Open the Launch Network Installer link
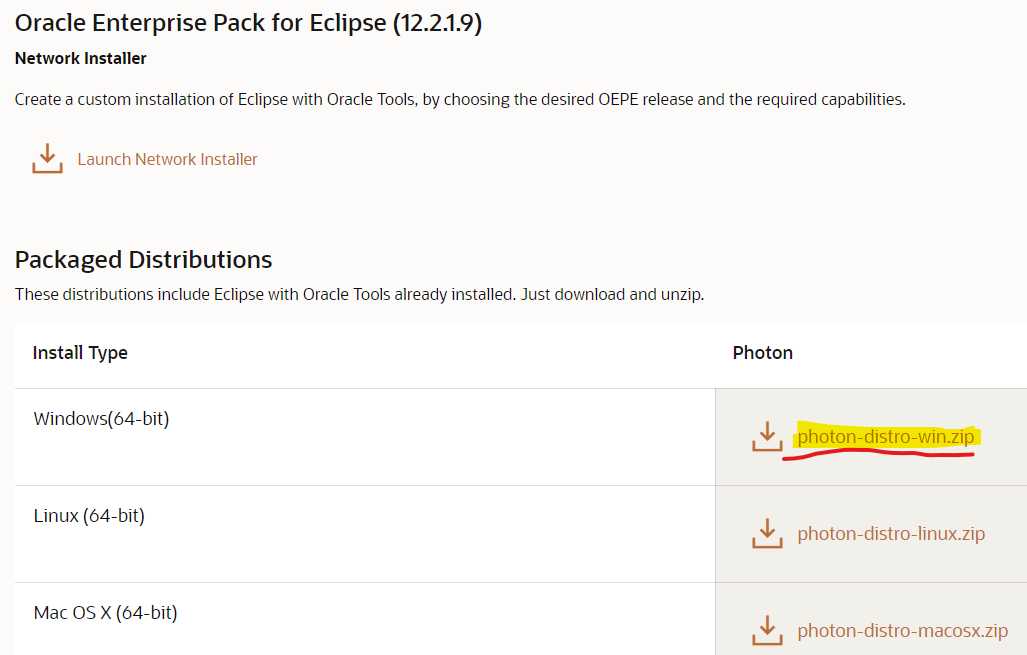Image resolution: width=1027 pixels, height=655 pixels. pos(167,159)
